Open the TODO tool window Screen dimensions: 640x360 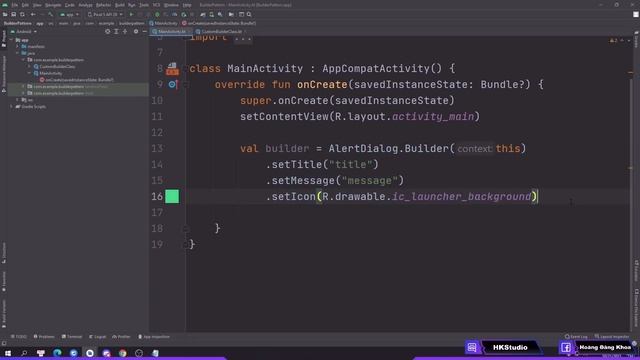[x=19, y=337]
